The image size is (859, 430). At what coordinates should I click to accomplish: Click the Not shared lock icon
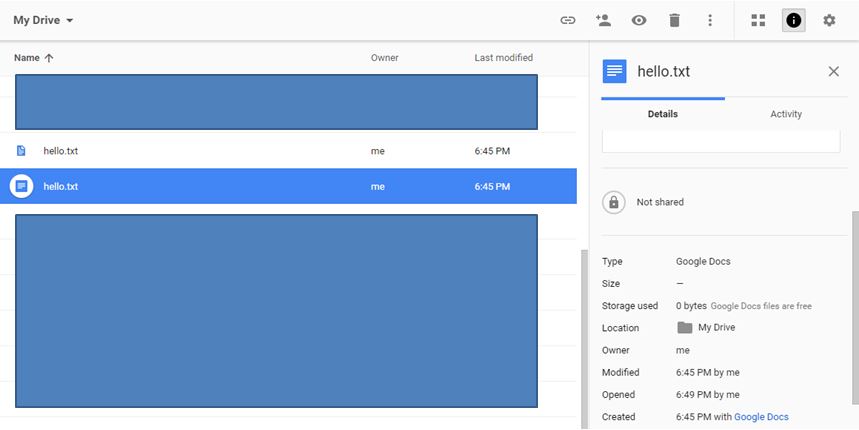[x=614, y=202]
